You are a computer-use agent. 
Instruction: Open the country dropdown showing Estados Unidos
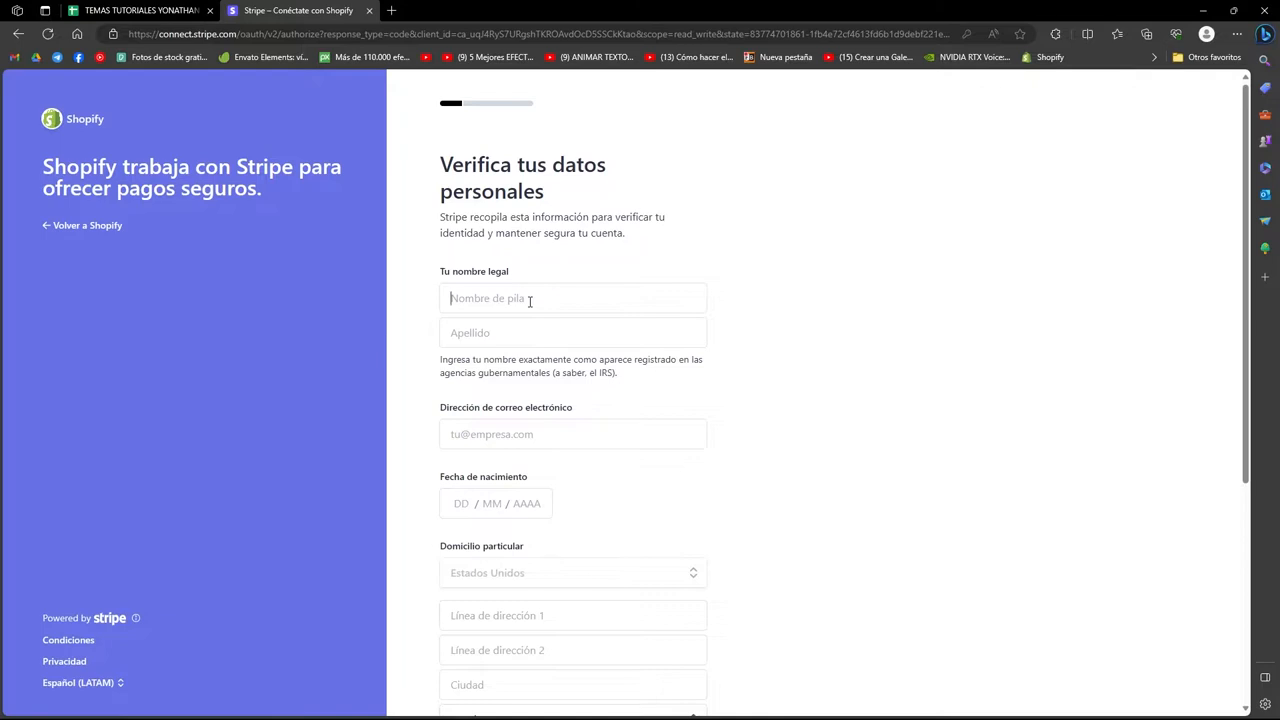[x=573, y=573]
